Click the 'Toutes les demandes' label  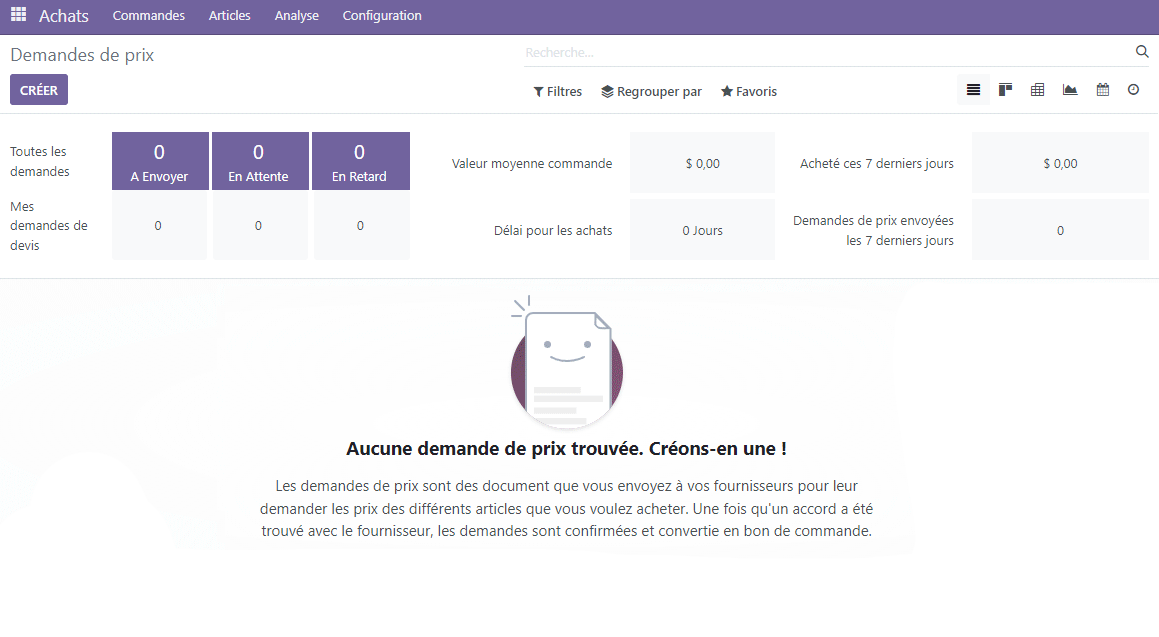pyautogui.click(x=39, y=161)
